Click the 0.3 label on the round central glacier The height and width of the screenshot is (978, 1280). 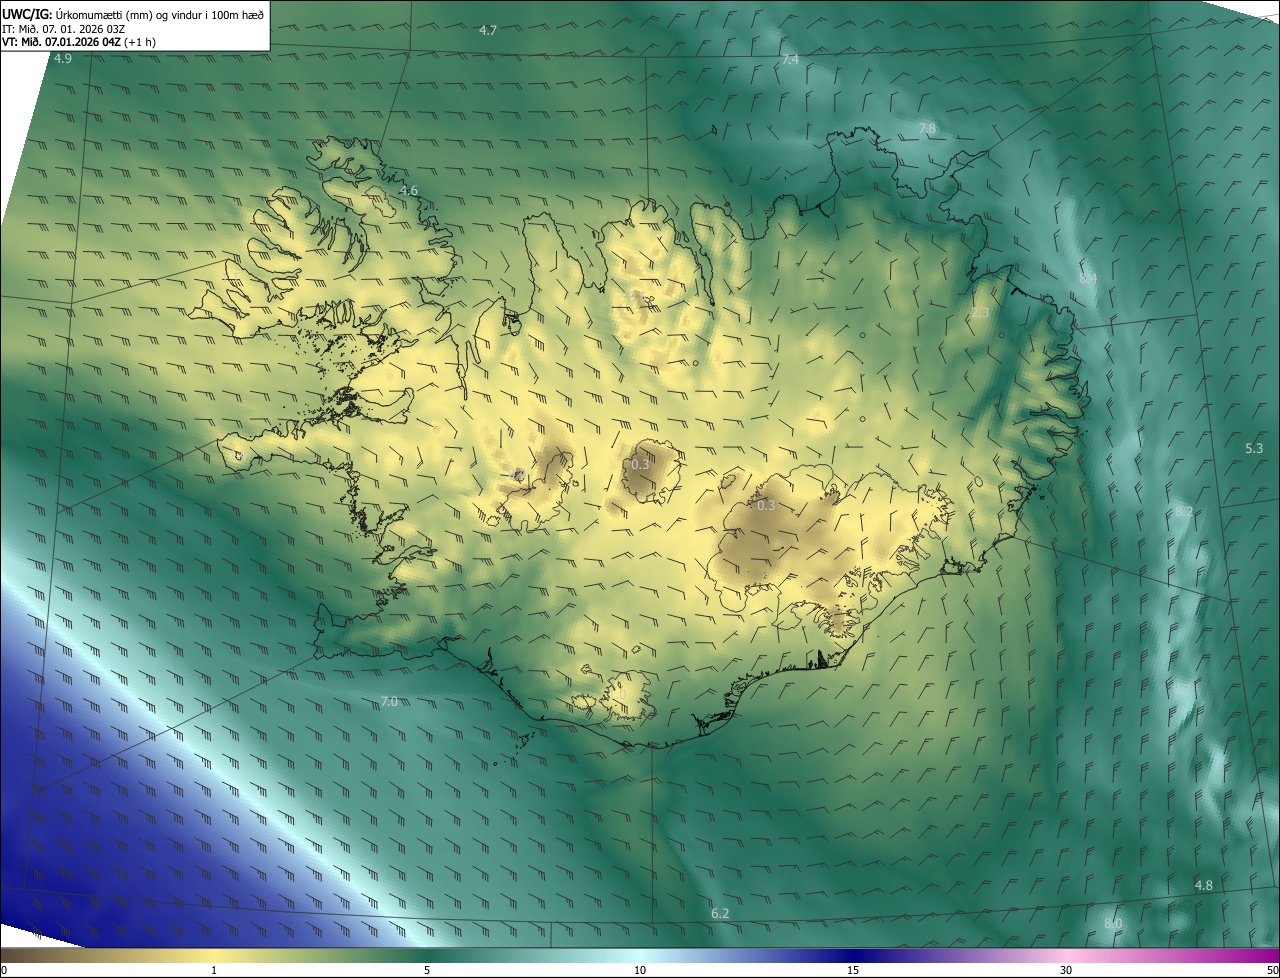pyautogui.click(x=640, y=464)
